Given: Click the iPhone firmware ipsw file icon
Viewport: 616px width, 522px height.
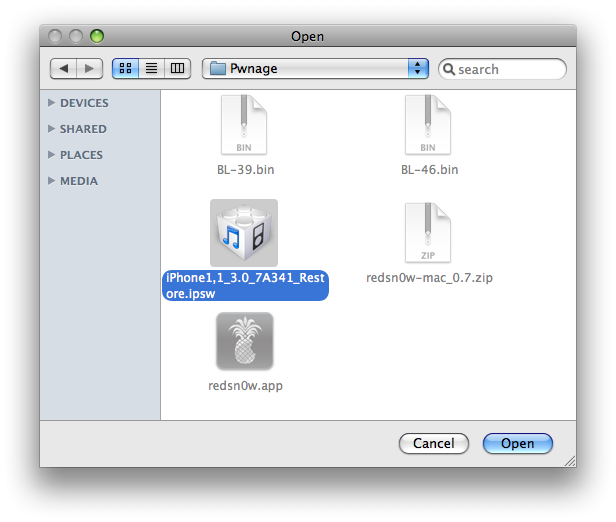Looking at the screenshot, I should pos(244,232).
